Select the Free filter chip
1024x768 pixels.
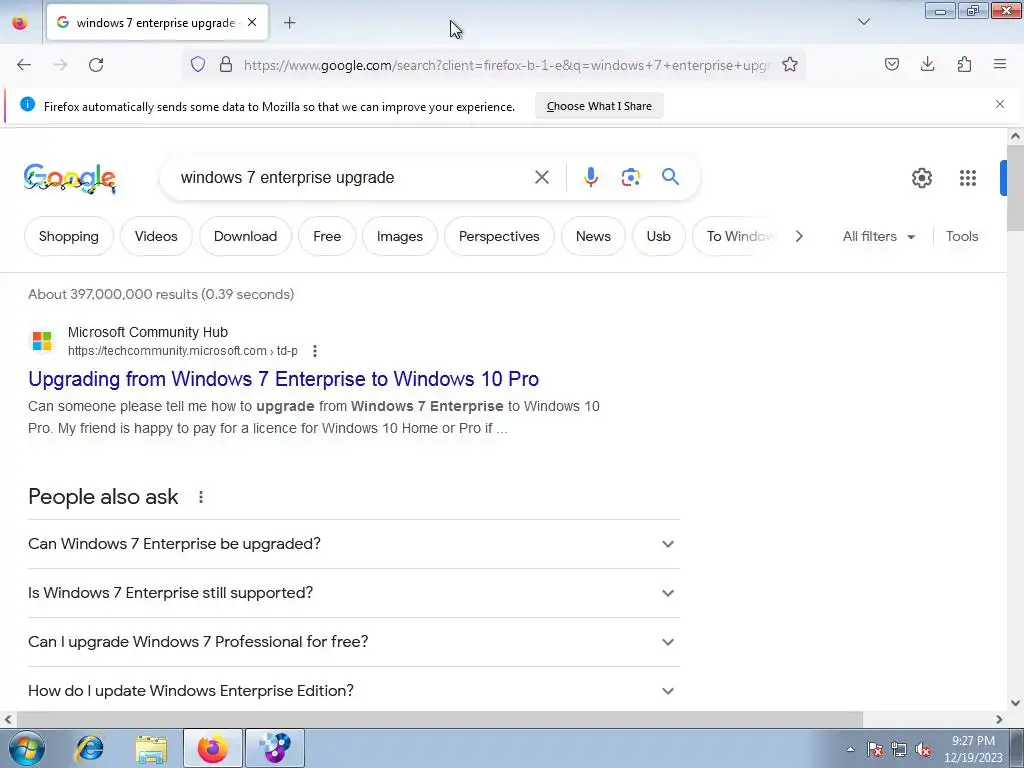point(327,236)
